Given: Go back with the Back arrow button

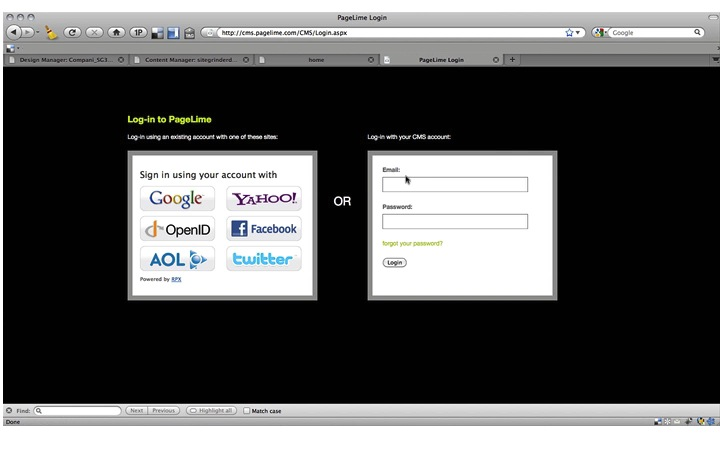Looking at the screenshot, I should tap(13, 32).
